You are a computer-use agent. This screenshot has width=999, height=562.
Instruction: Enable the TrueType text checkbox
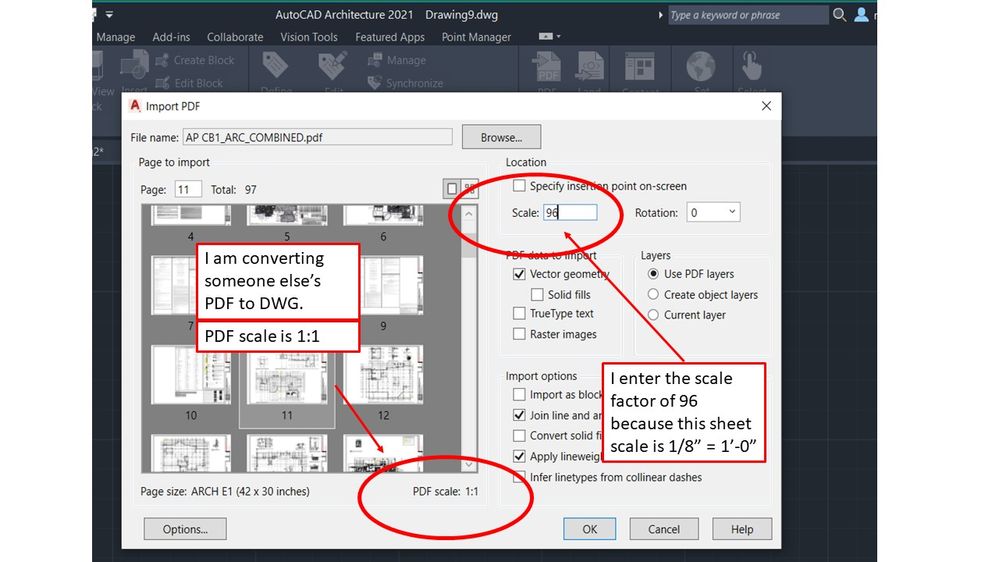[x=519, y=313]
